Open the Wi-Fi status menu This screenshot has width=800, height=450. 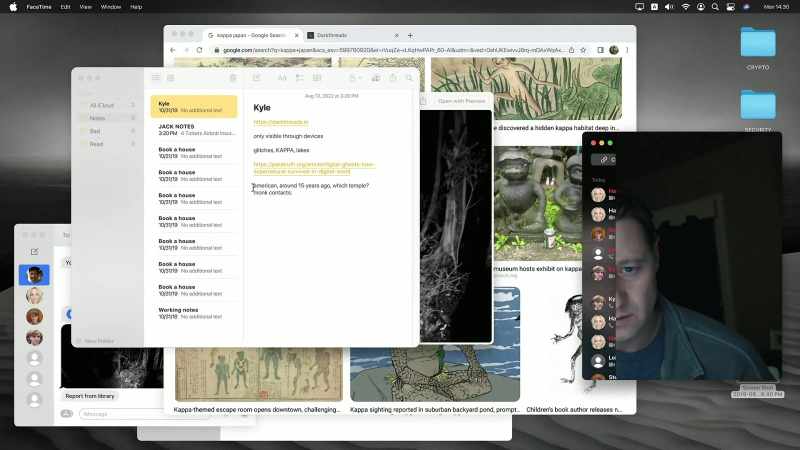[x=686, y=7]
